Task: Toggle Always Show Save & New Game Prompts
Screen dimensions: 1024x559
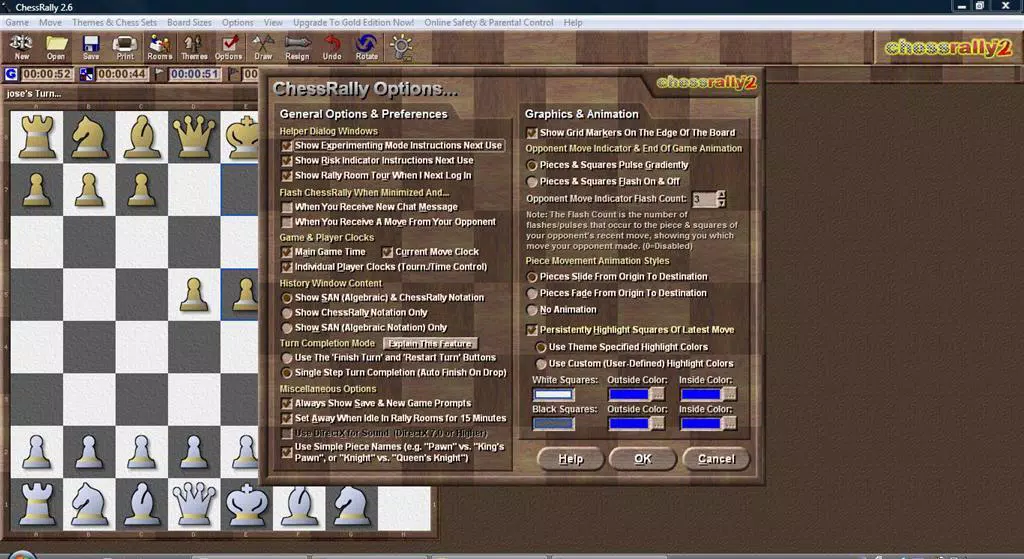Action: [287, 404]
